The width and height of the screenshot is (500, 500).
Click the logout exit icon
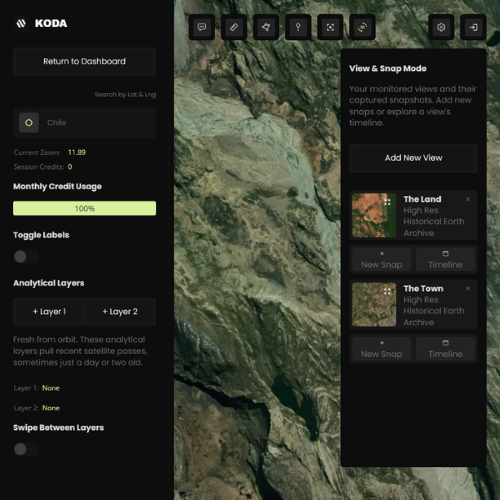pyautogui.click(x=473, y=27)
